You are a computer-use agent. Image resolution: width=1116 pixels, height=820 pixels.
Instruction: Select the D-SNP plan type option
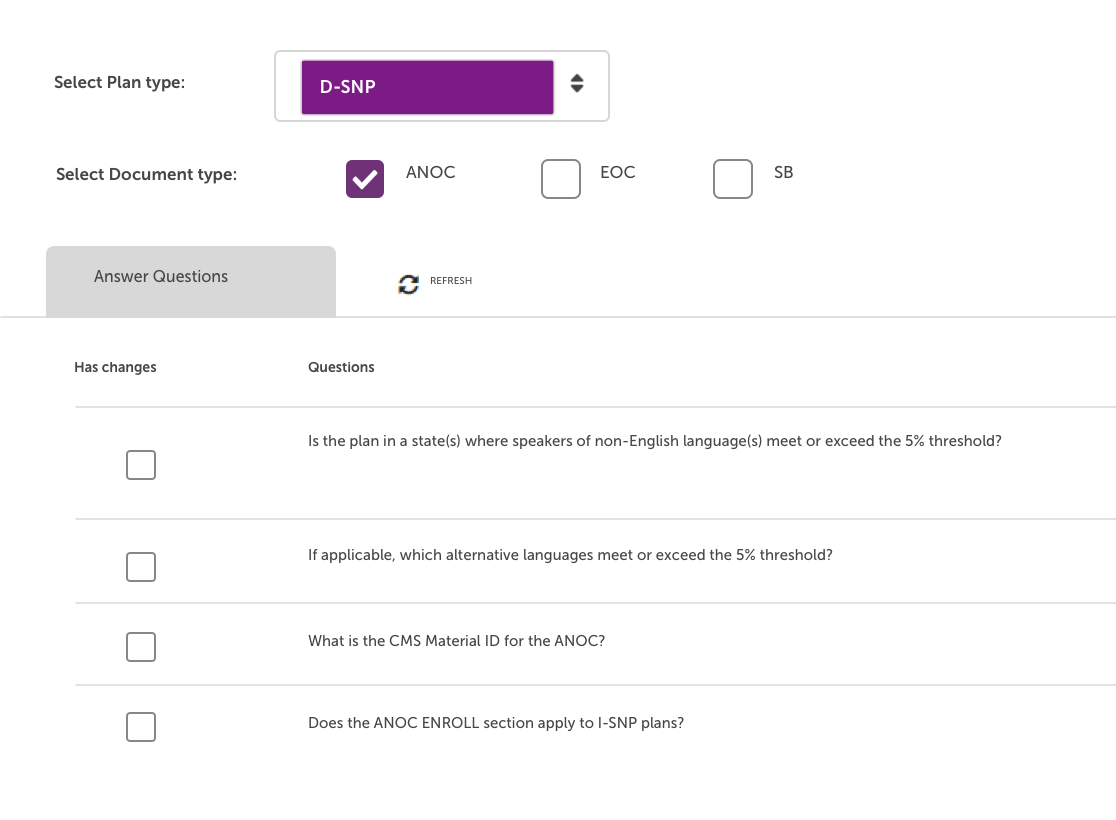pyautogui.click(x=427, y=87)
